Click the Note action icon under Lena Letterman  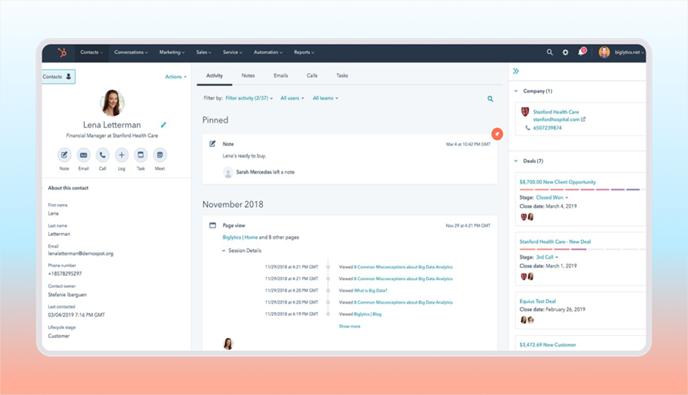(x=64, y=155)
